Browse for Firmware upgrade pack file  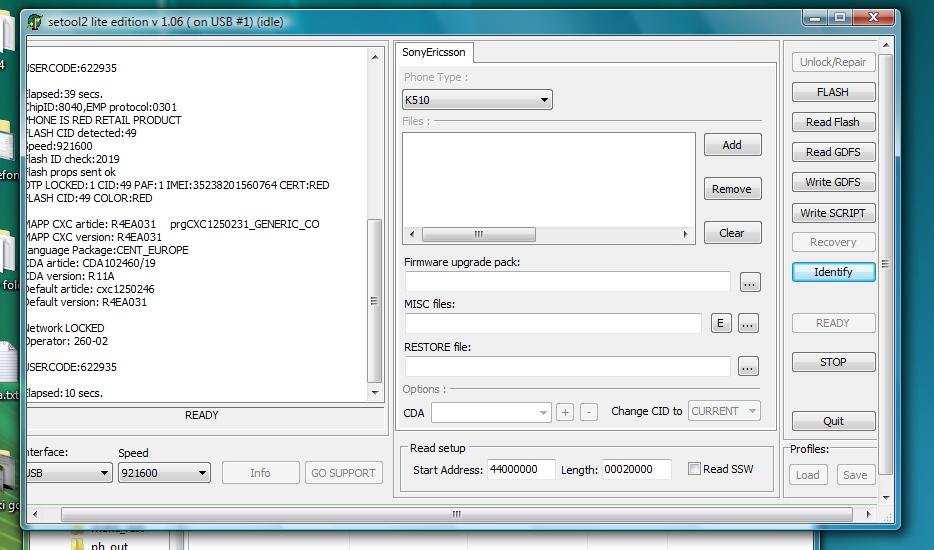pyautogui.click(x=750, y=282)
